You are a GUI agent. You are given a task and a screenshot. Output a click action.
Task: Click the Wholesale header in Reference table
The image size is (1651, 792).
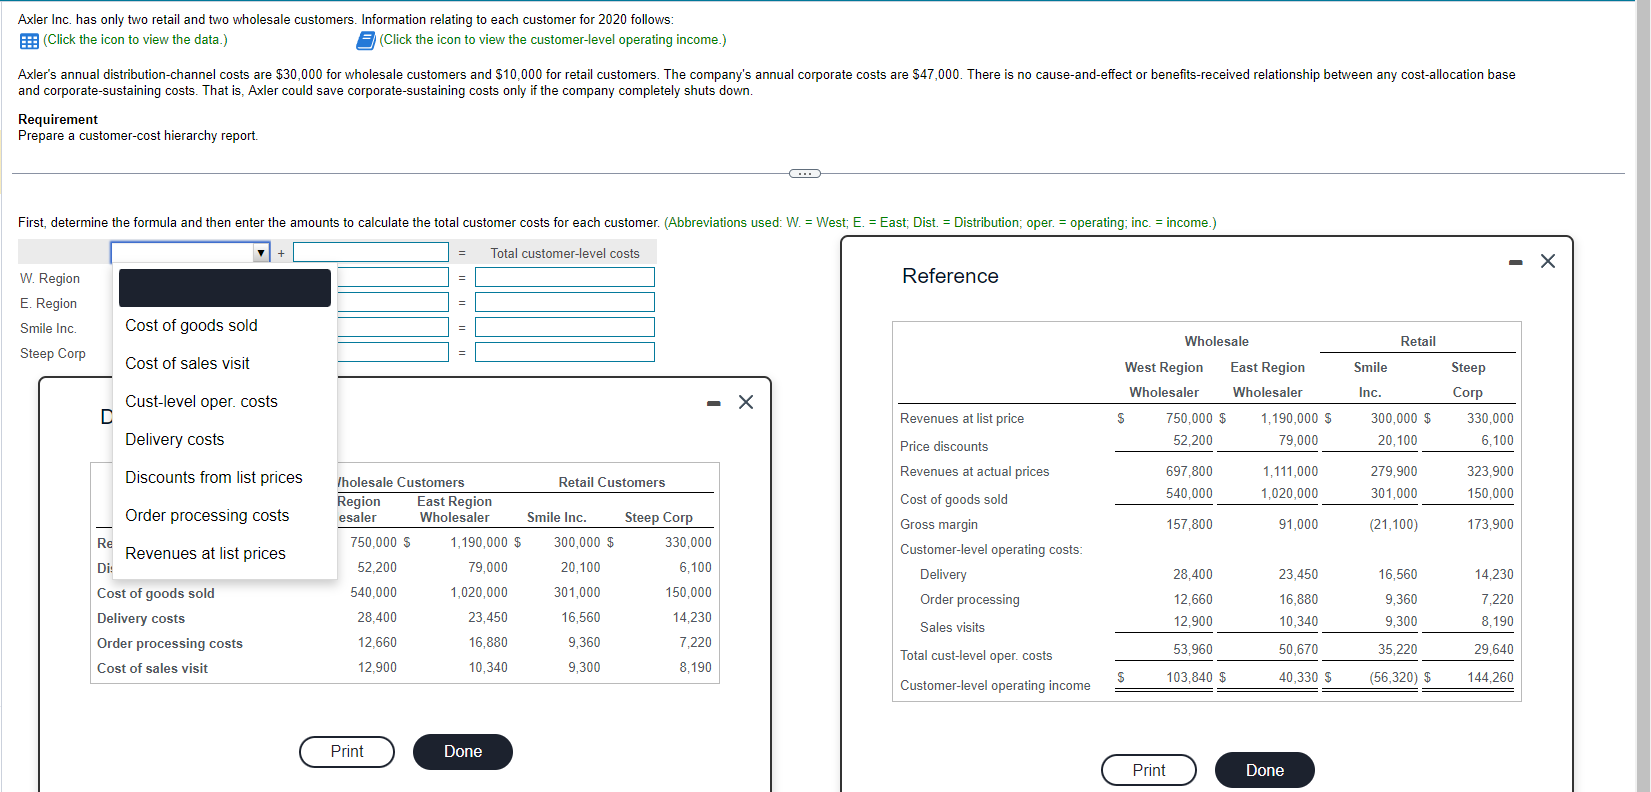point(1216,341)
